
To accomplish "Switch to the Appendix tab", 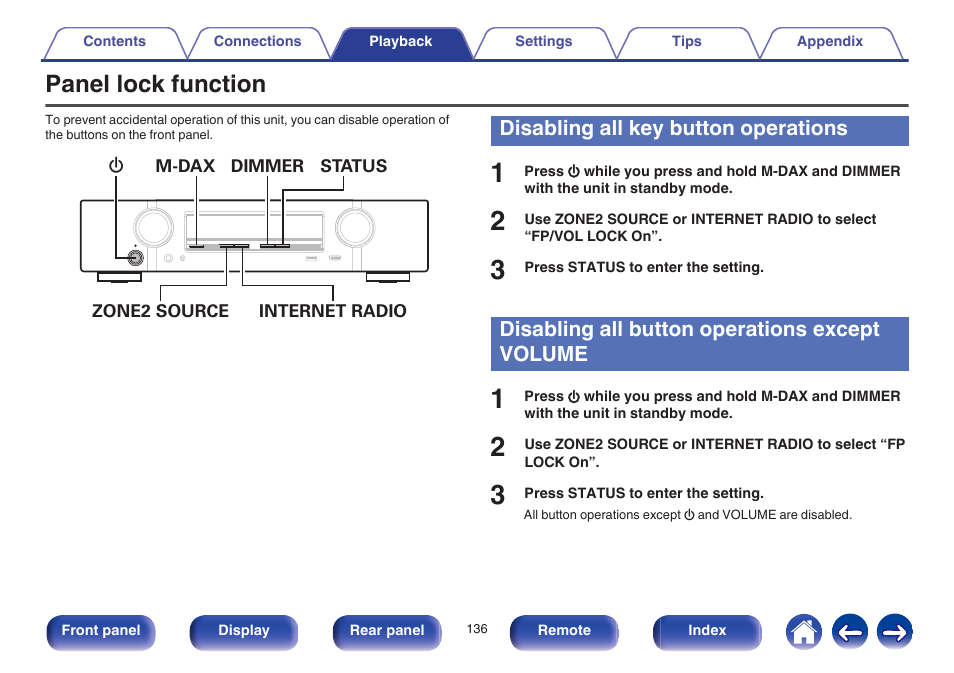I will coord(830,41).
